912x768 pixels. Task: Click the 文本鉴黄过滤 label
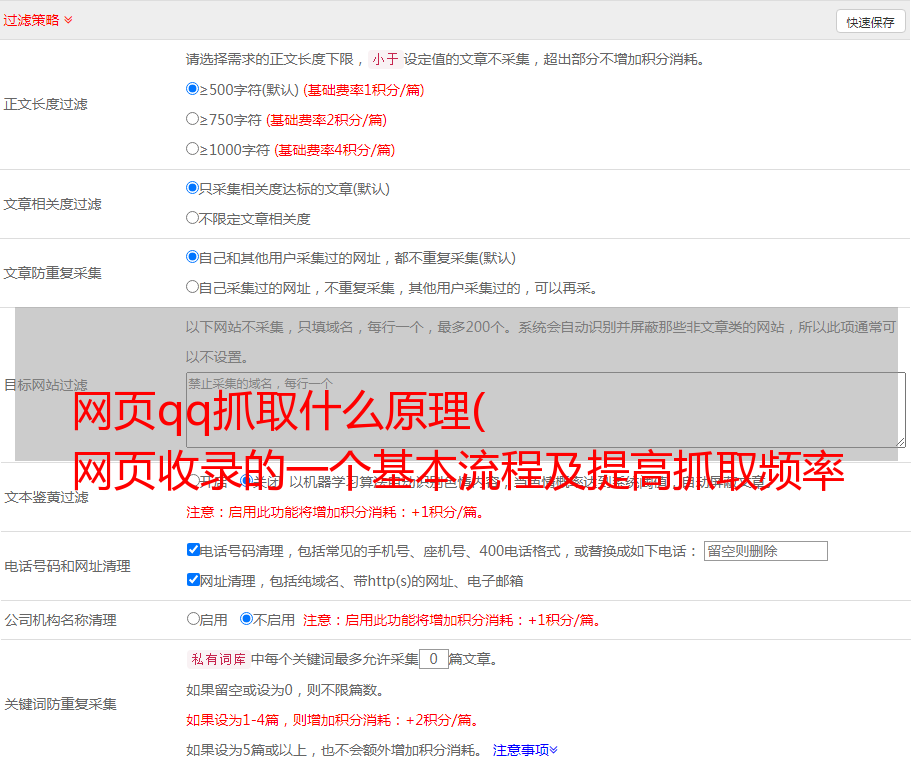point(47,497)
